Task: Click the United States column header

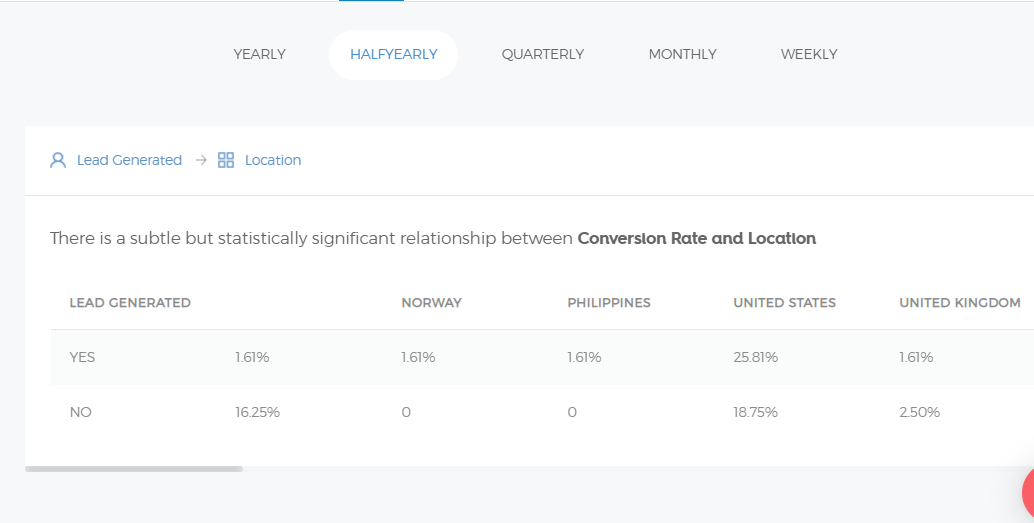Action: pyautogui.click(x=785, y=303)
